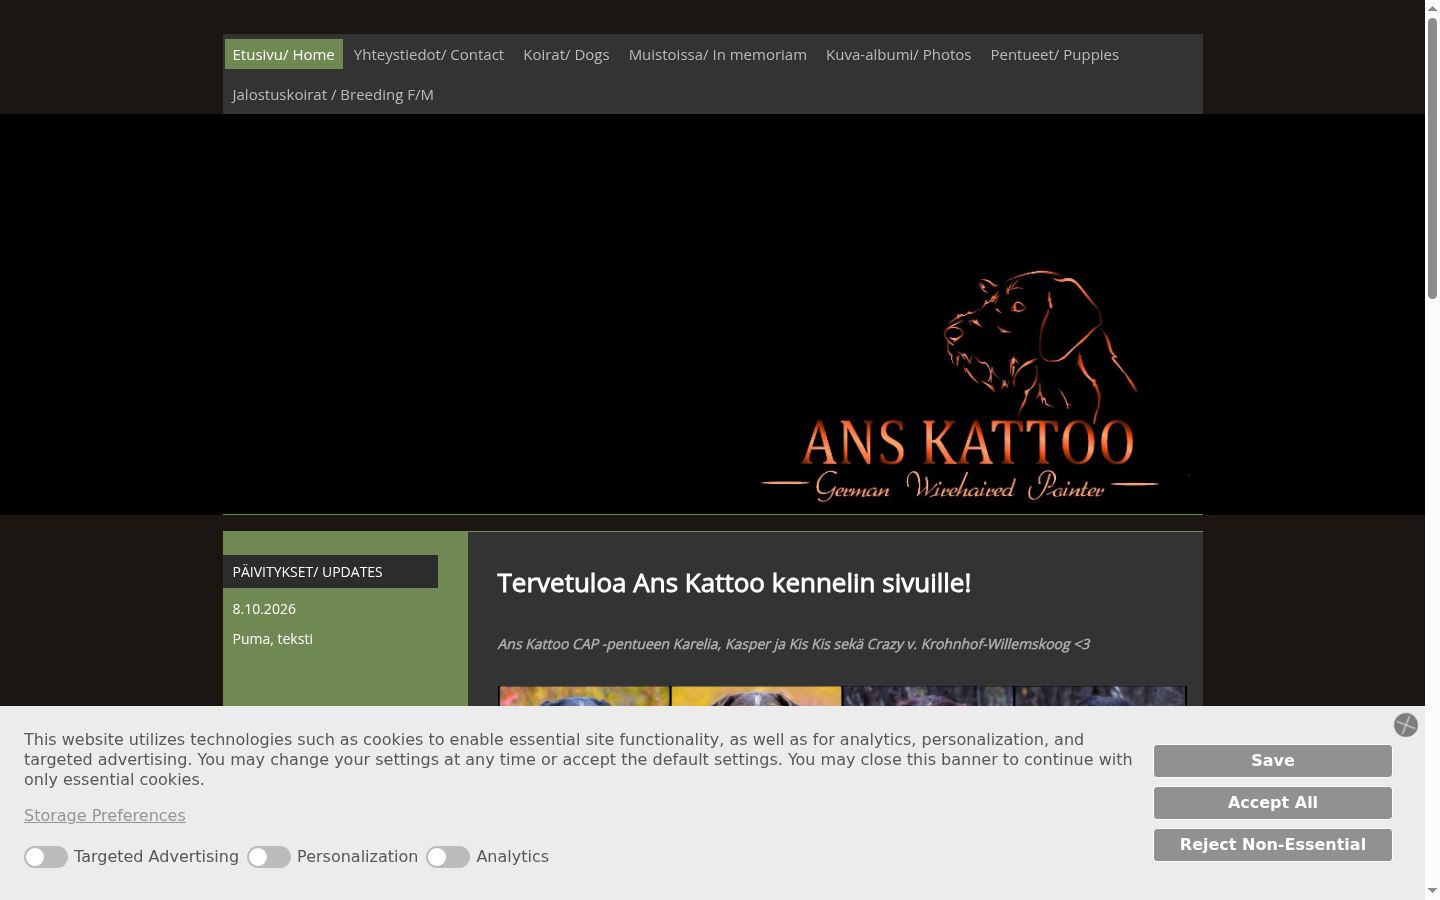
Task: Open the Etusivu/ Home menu item
Action: (284, 54)
